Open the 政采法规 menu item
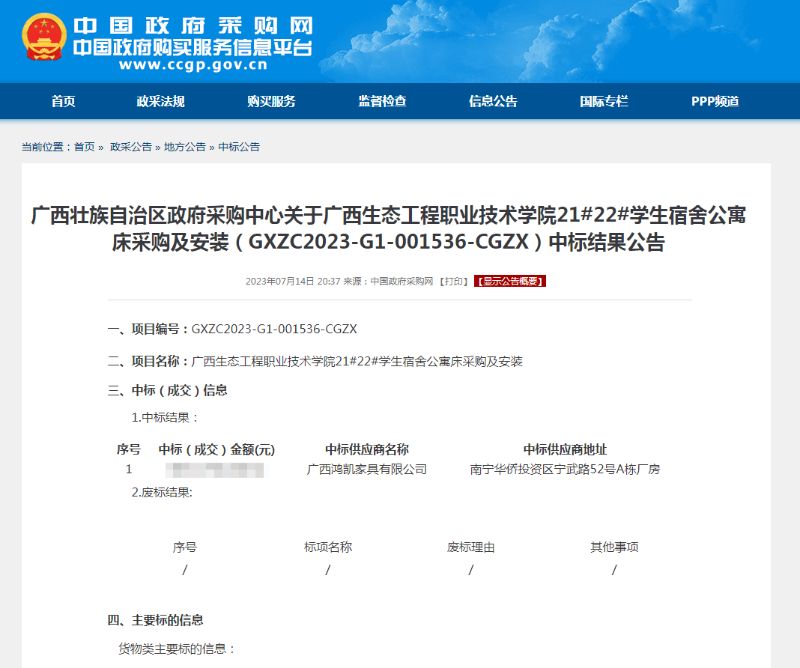The height and width of the screenshot is (668, 800). 161,101
